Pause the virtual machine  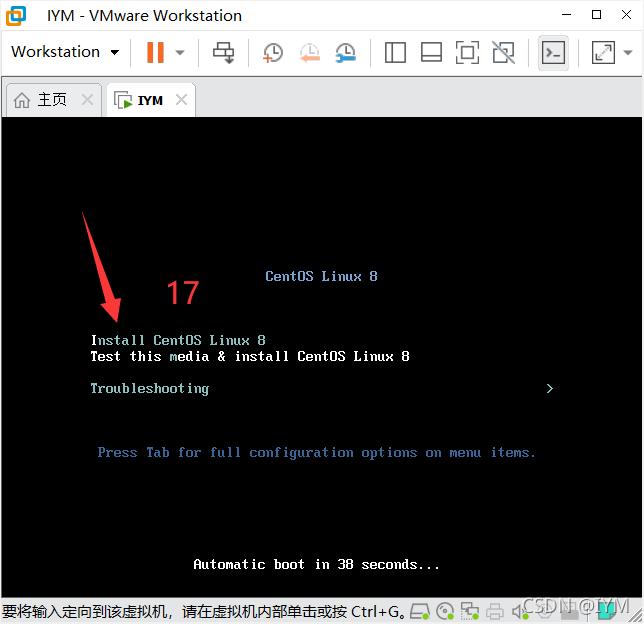pos(155,52)
